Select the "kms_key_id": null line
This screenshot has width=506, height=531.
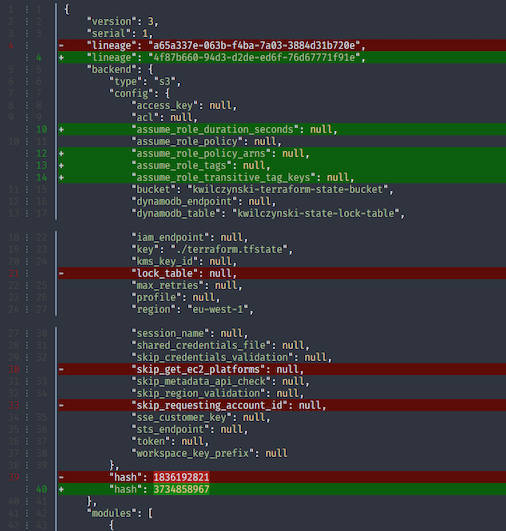click(x=184, y=261)
